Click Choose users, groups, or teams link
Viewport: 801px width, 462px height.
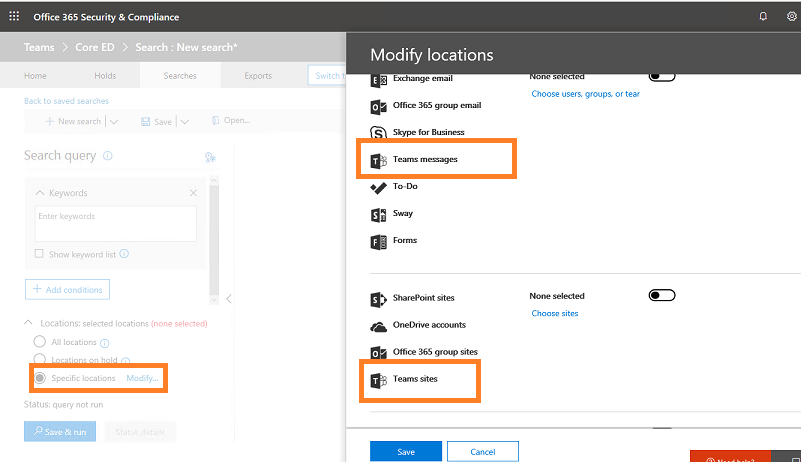[585, 94]
